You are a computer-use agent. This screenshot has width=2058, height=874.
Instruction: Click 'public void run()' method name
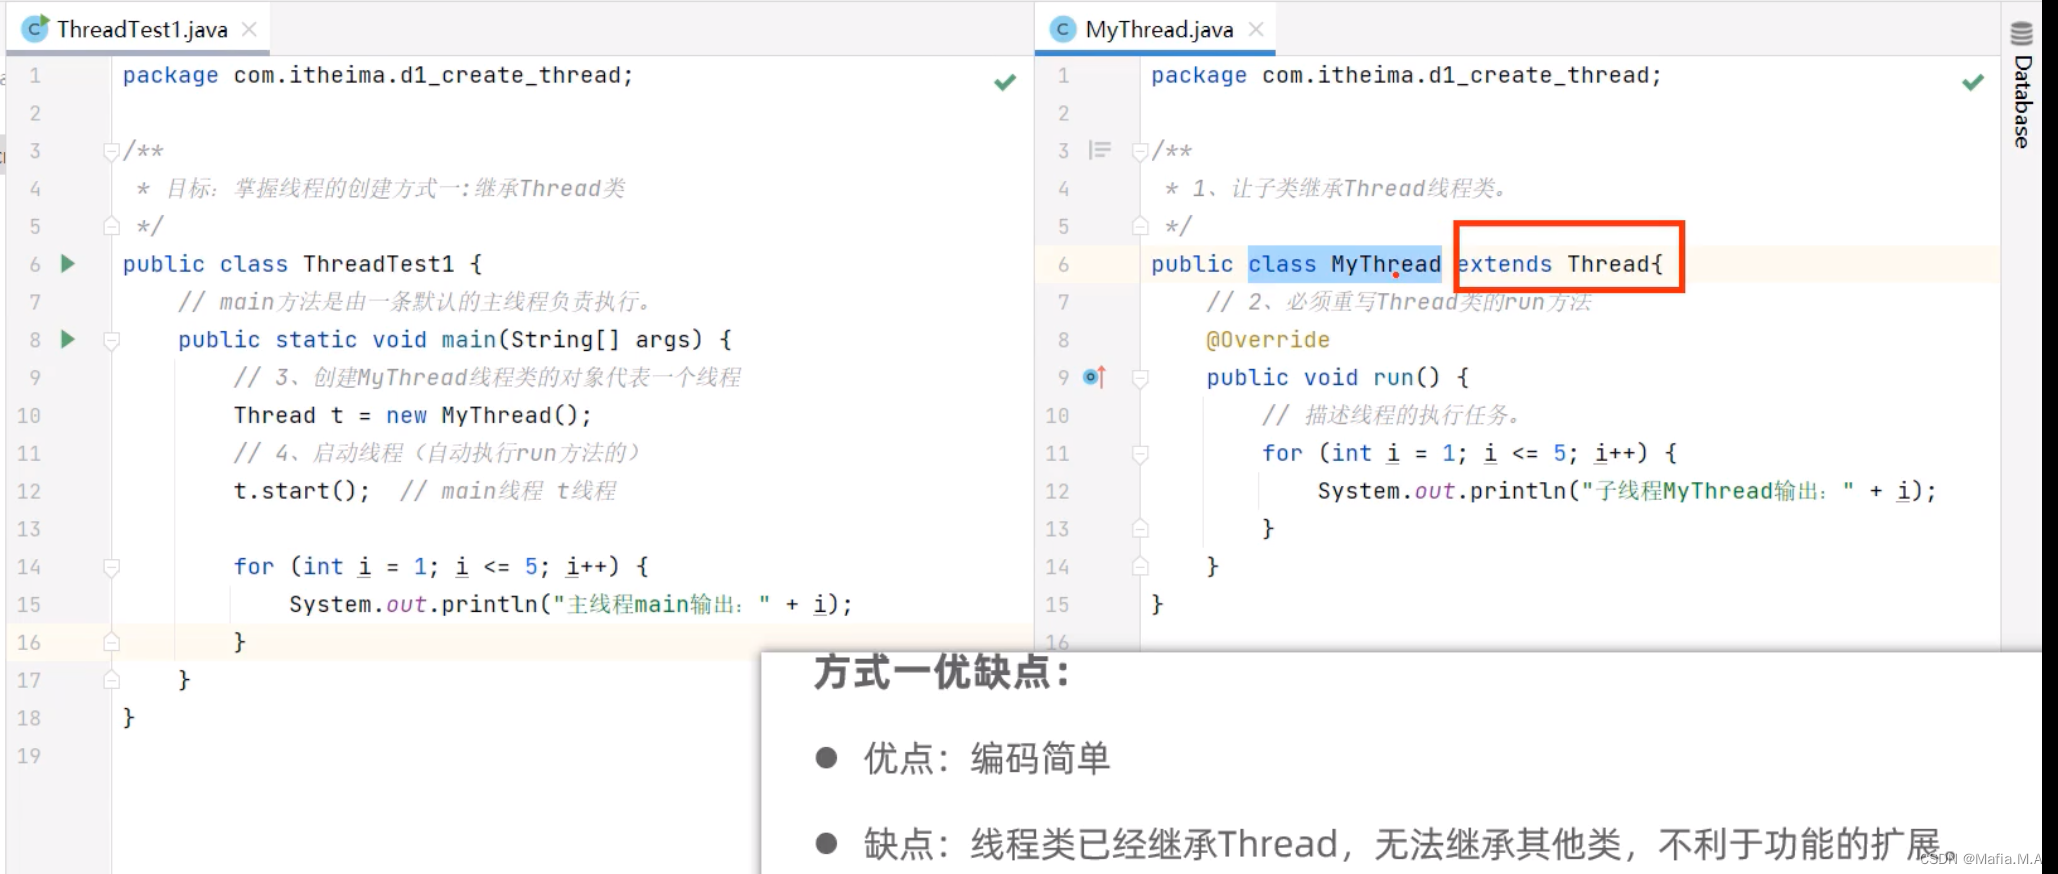1393,377
